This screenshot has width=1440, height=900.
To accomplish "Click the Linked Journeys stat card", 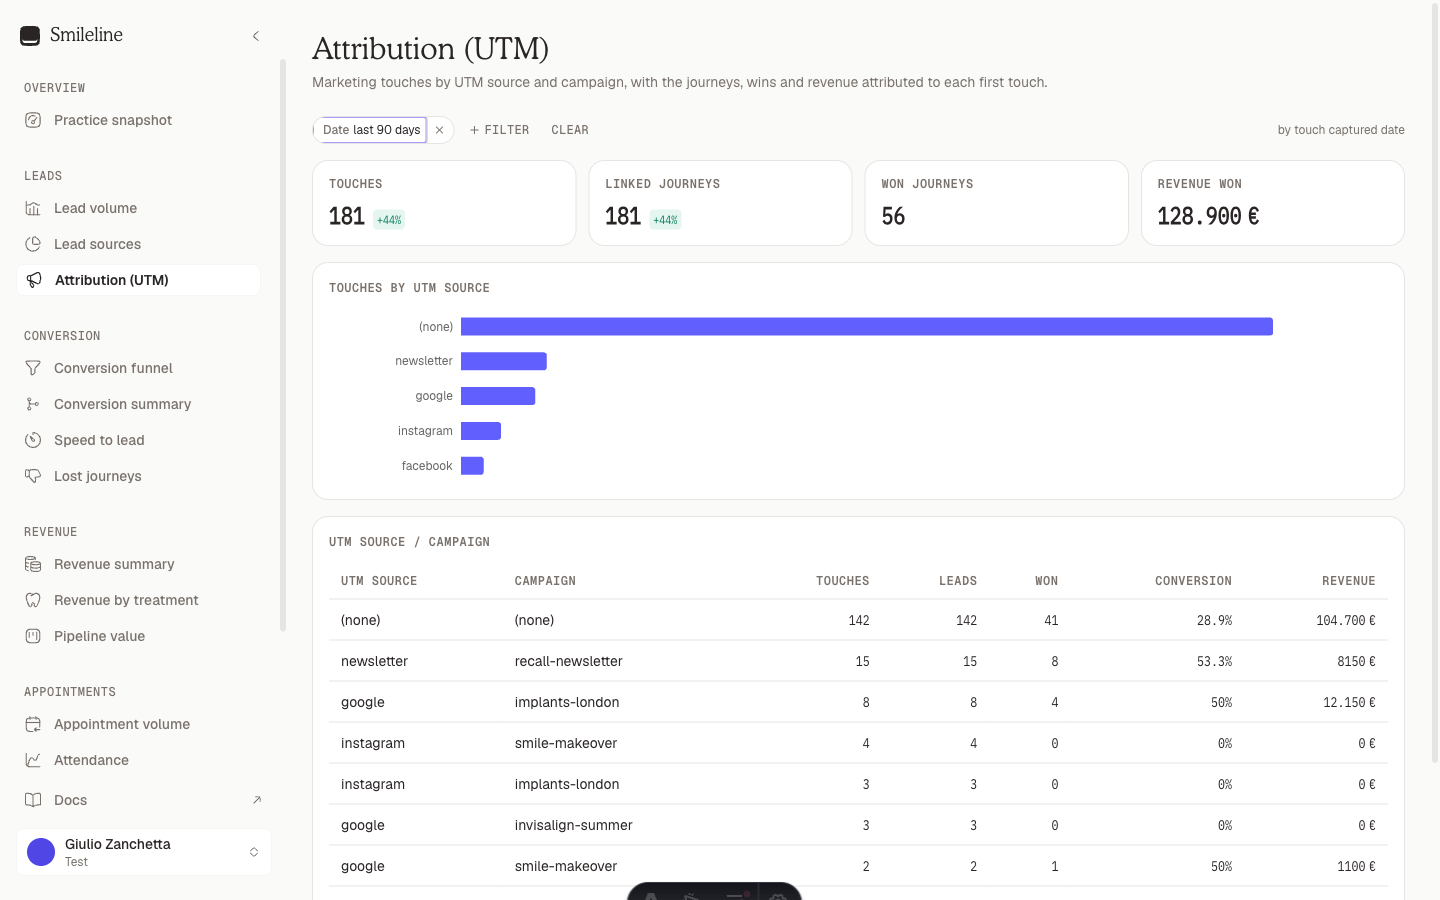I will [x=720, y=203].
